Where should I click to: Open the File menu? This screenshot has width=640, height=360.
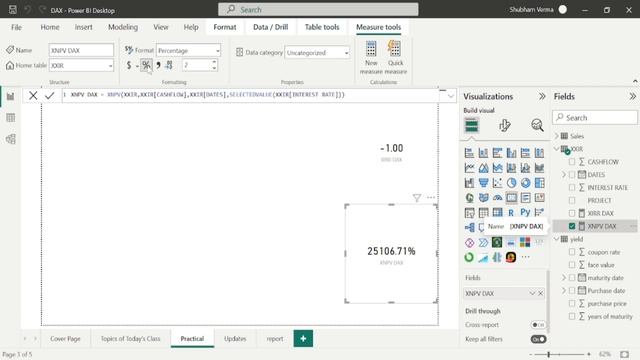(16, 27)
